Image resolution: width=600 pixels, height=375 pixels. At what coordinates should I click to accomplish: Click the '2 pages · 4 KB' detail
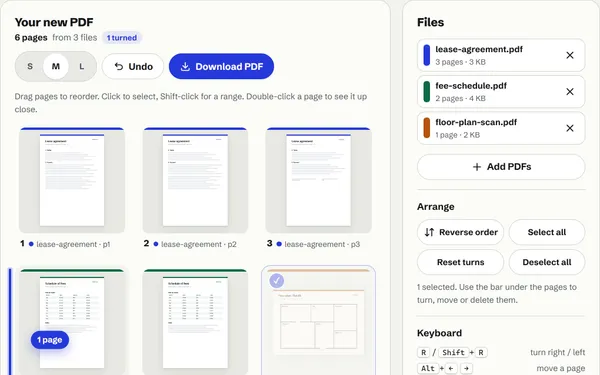460,98
